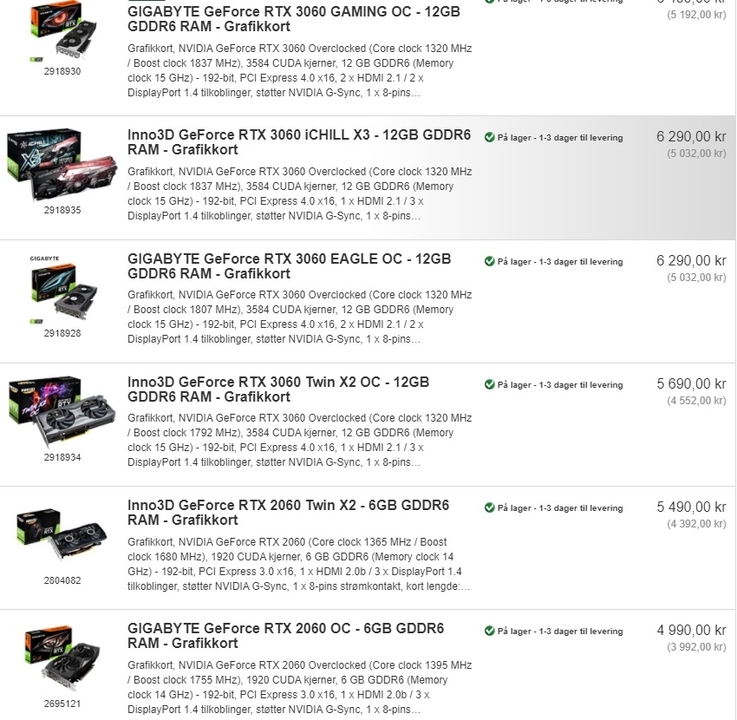Click green in-stock checkmark for iCHILL X3

(489, 137)
